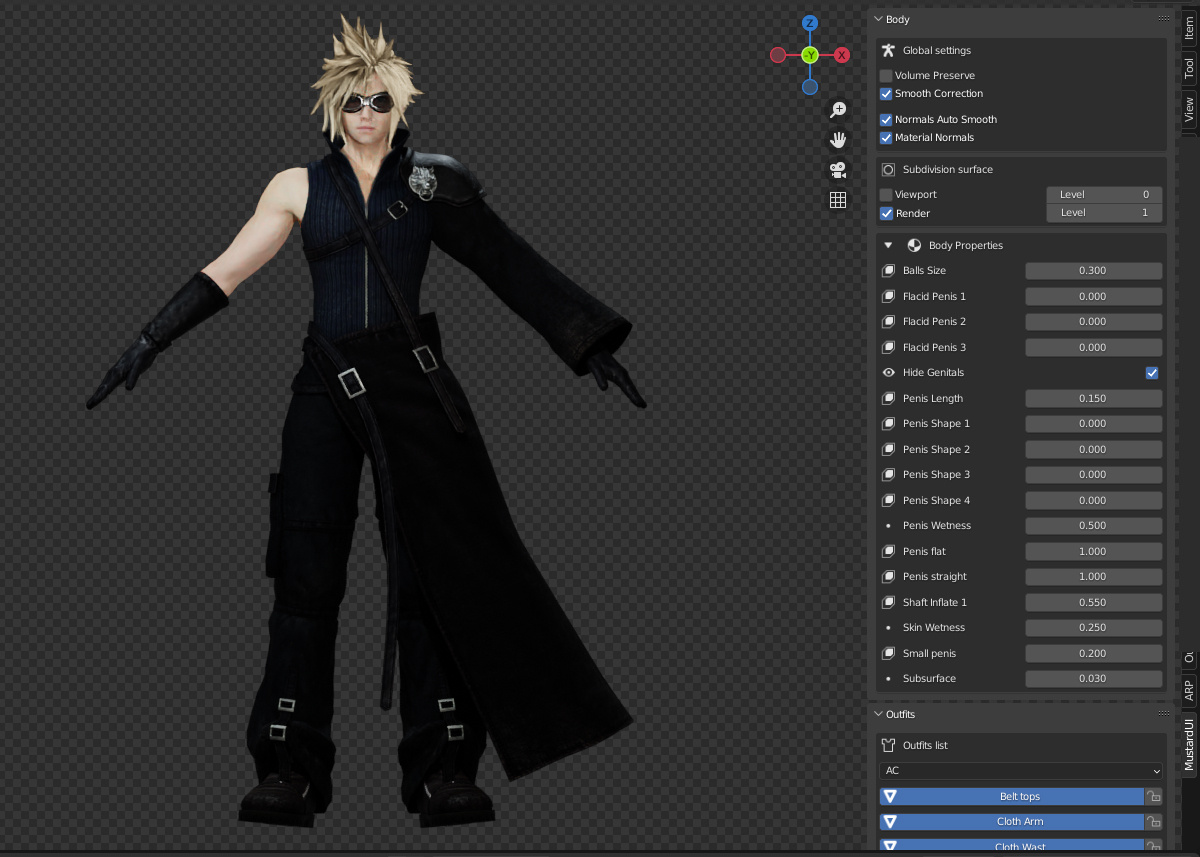Click the eye icon next to Hide Genitals
The width and height of the screenshot is (1200, 857).
coord(888,372)
